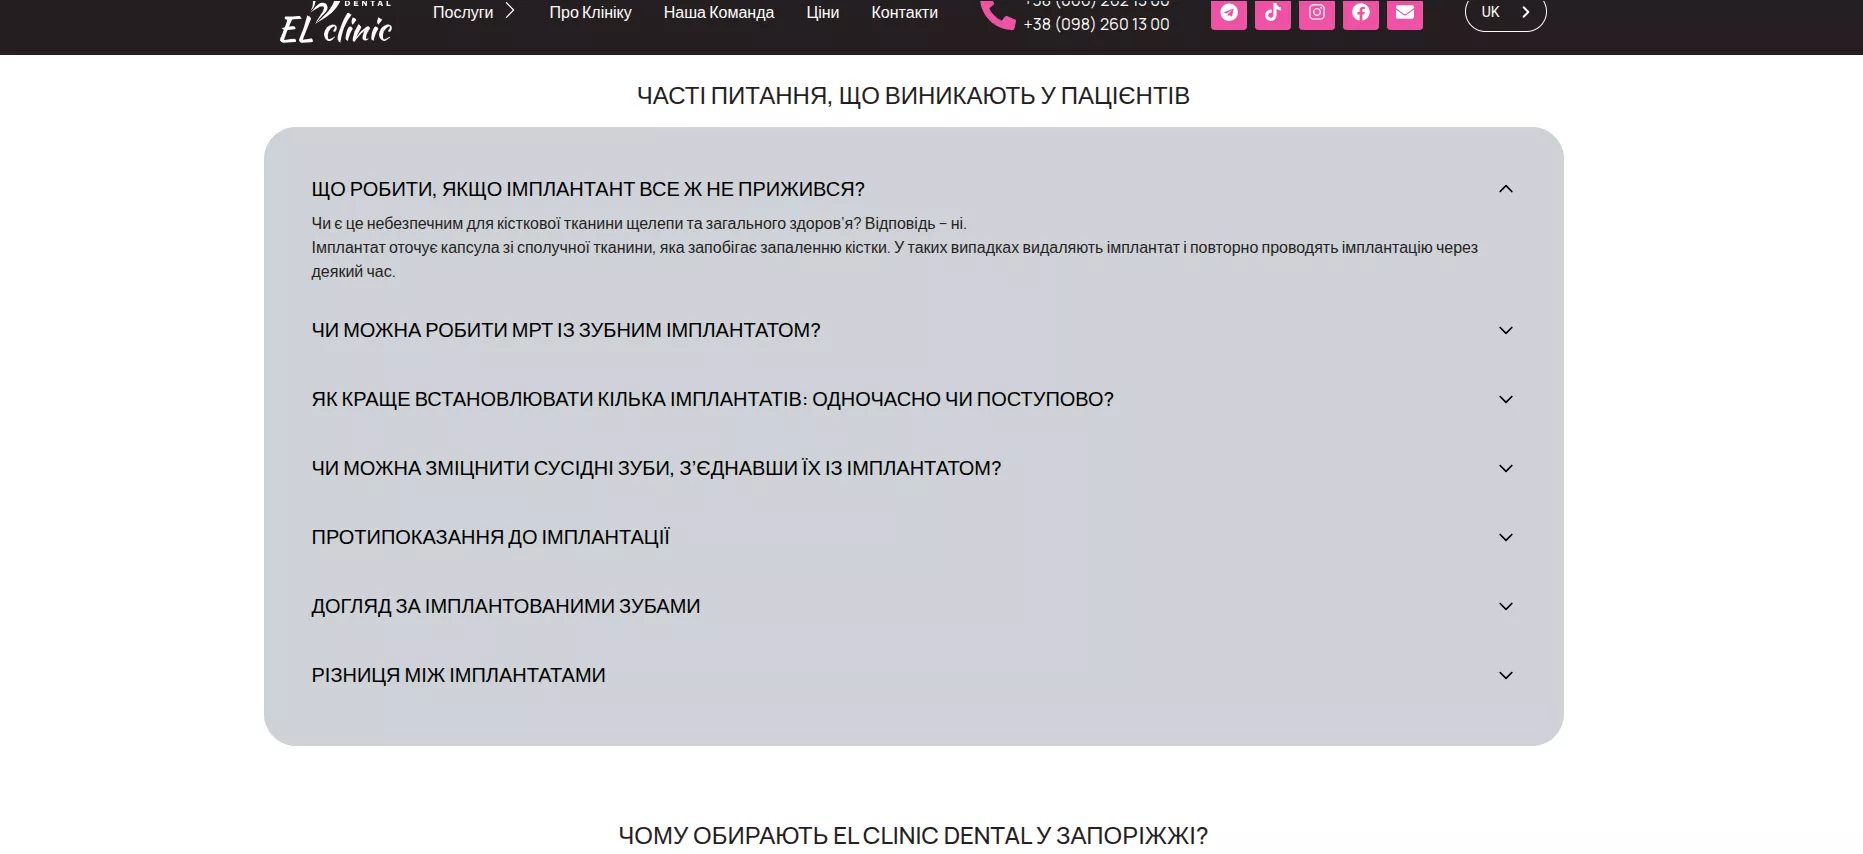
Task: Open the Telegram social icon
Action: click(1228, 13)
